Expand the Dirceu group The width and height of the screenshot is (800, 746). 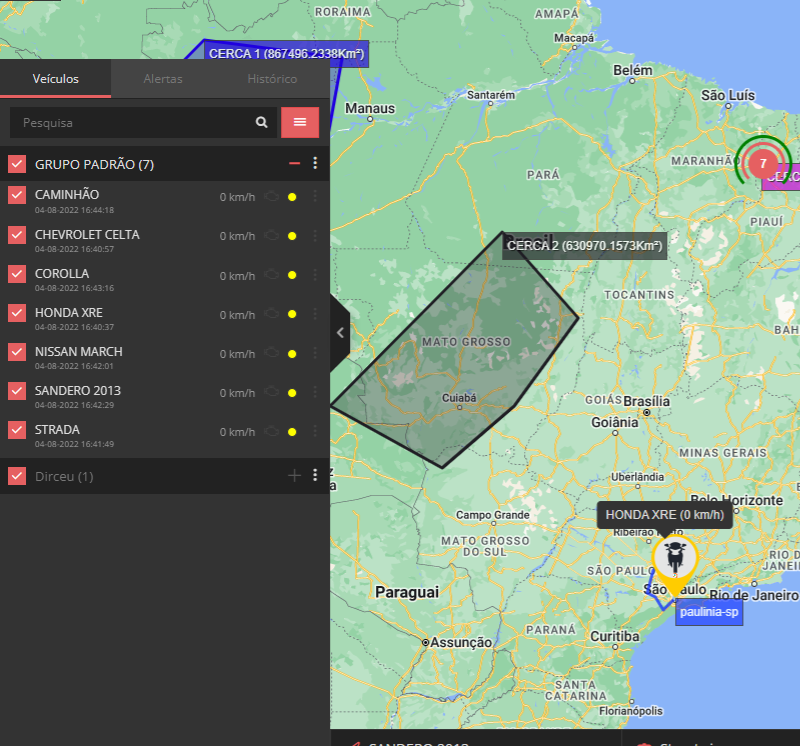[x=294, y=476]
